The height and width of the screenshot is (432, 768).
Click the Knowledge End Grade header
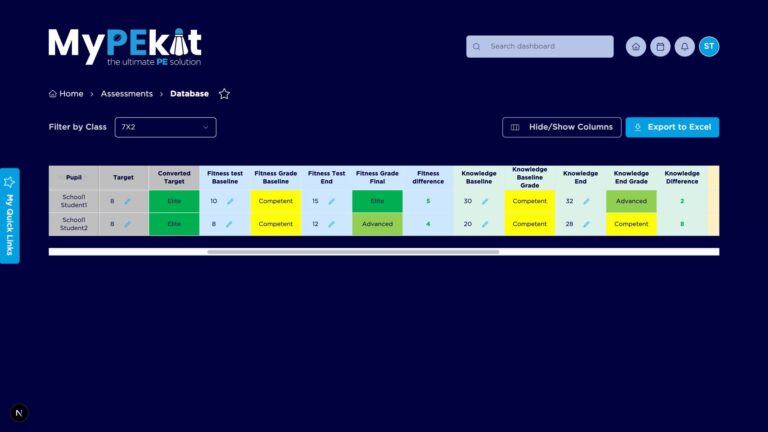[x=631, y=177]
